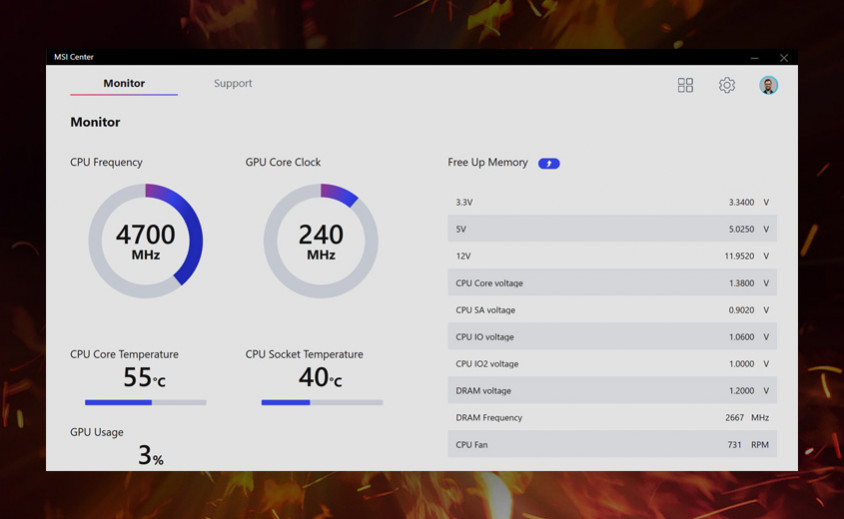This screenshot has height=519, width=844.
Task: Click the CPU Socket Temperature bar
Action: click(x=322, y=402)
